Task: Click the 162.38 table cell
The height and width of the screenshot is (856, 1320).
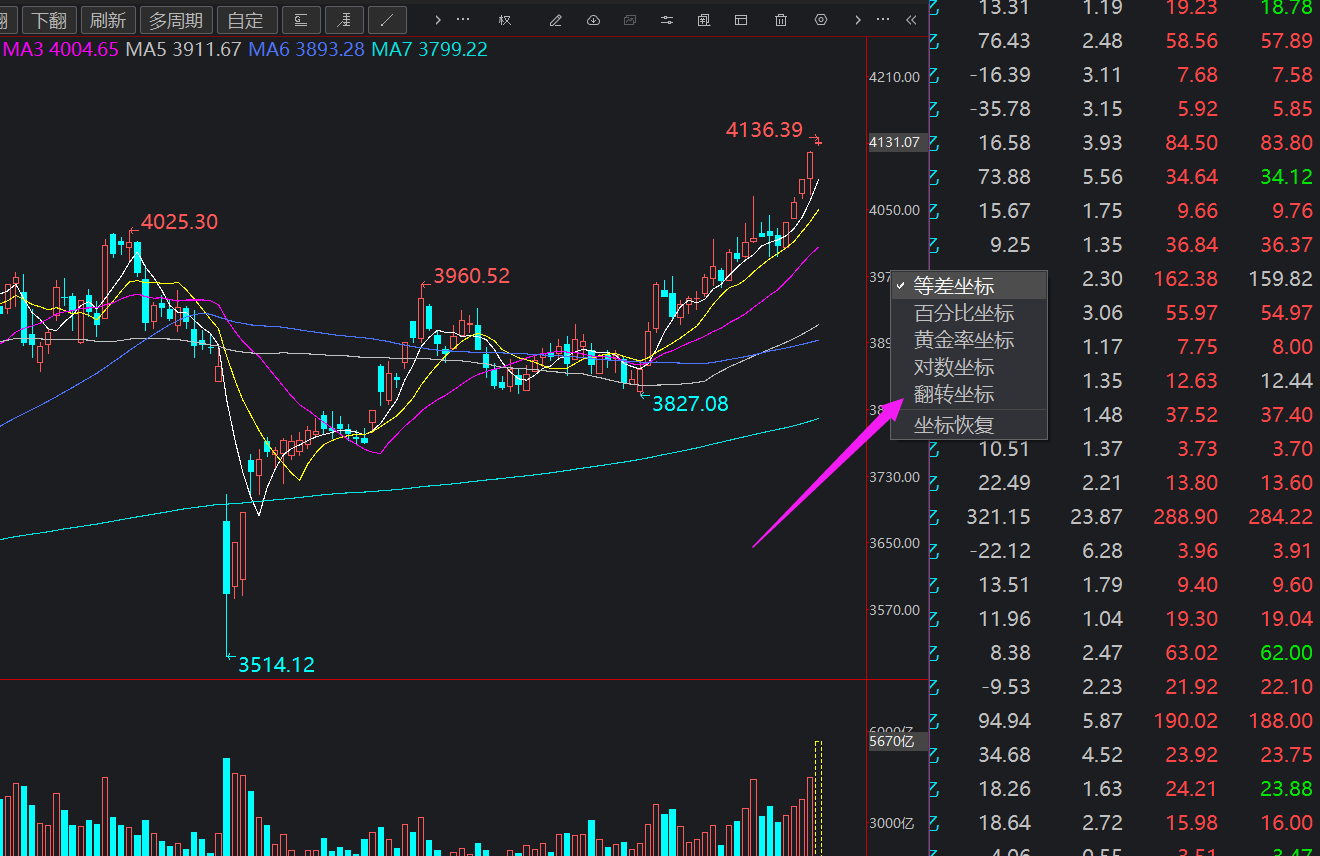Action: [1184, 279]
